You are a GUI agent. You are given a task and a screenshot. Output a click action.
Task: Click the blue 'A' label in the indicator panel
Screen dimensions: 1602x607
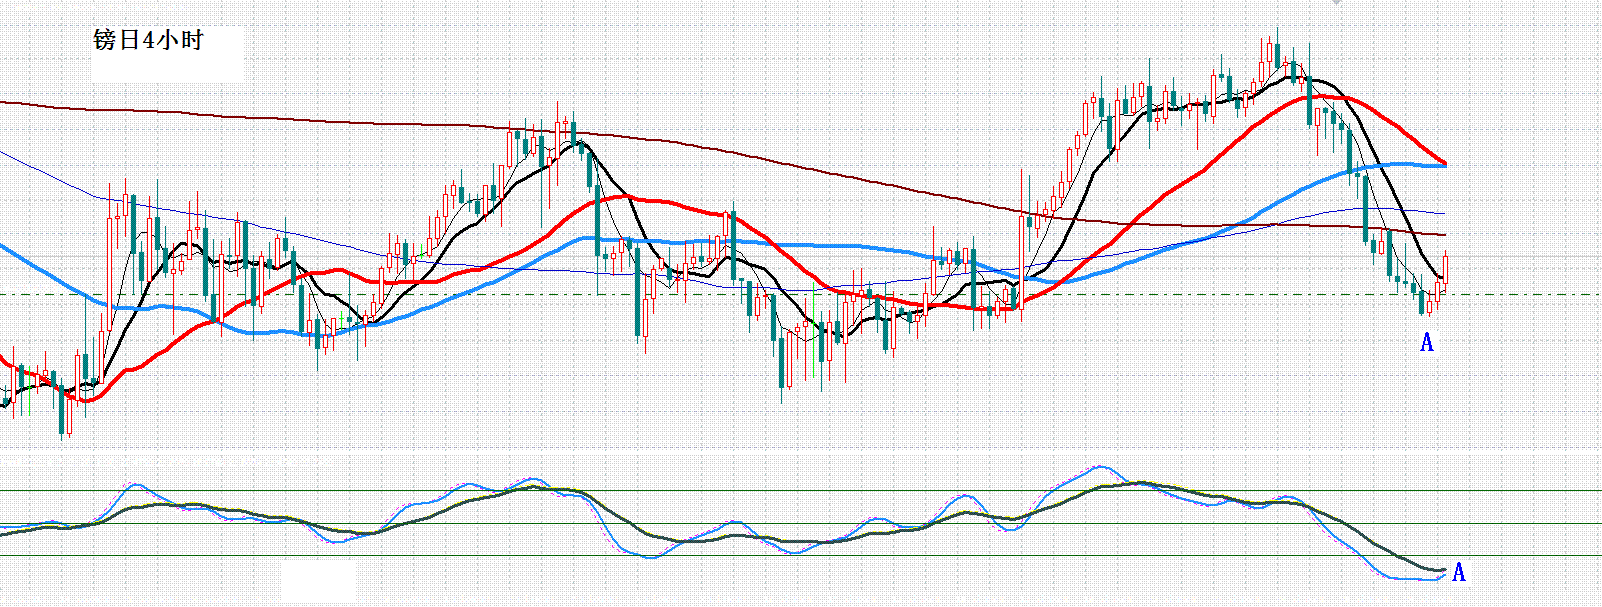(1459, 573)
